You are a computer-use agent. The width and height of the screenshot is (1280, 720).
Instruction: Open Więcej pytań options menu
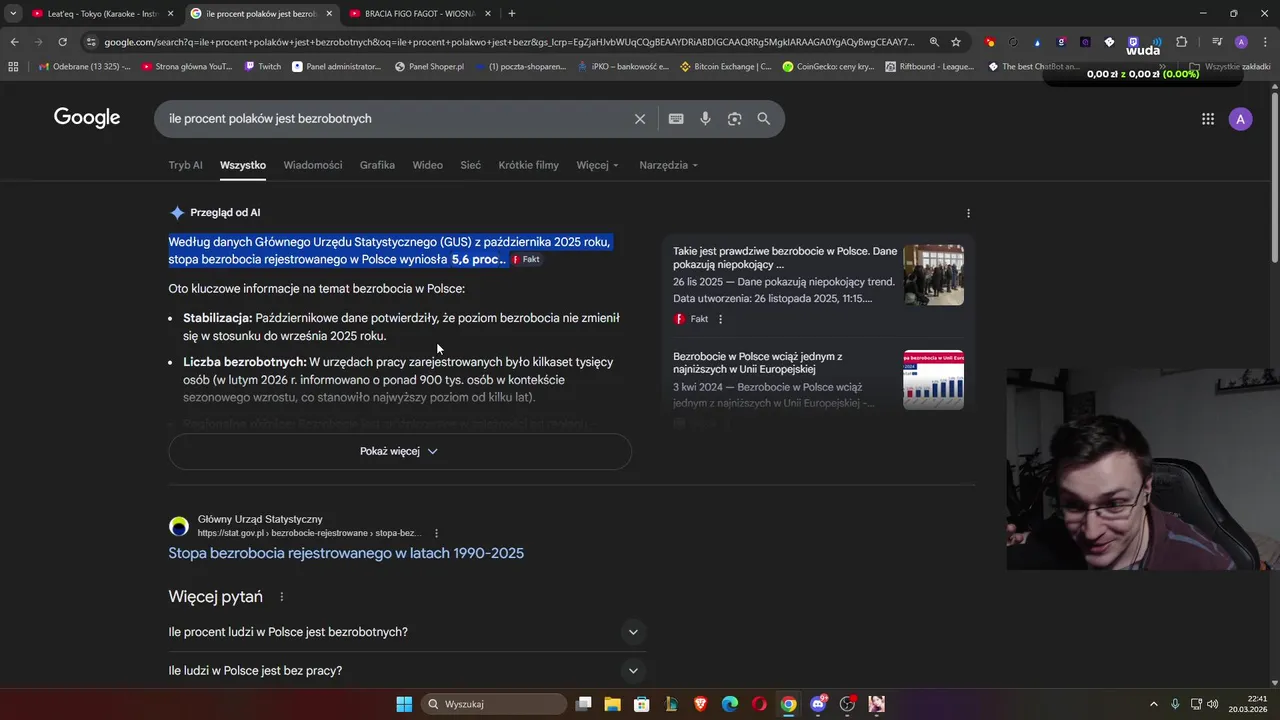pyautogui.click(x=281, y=597)
